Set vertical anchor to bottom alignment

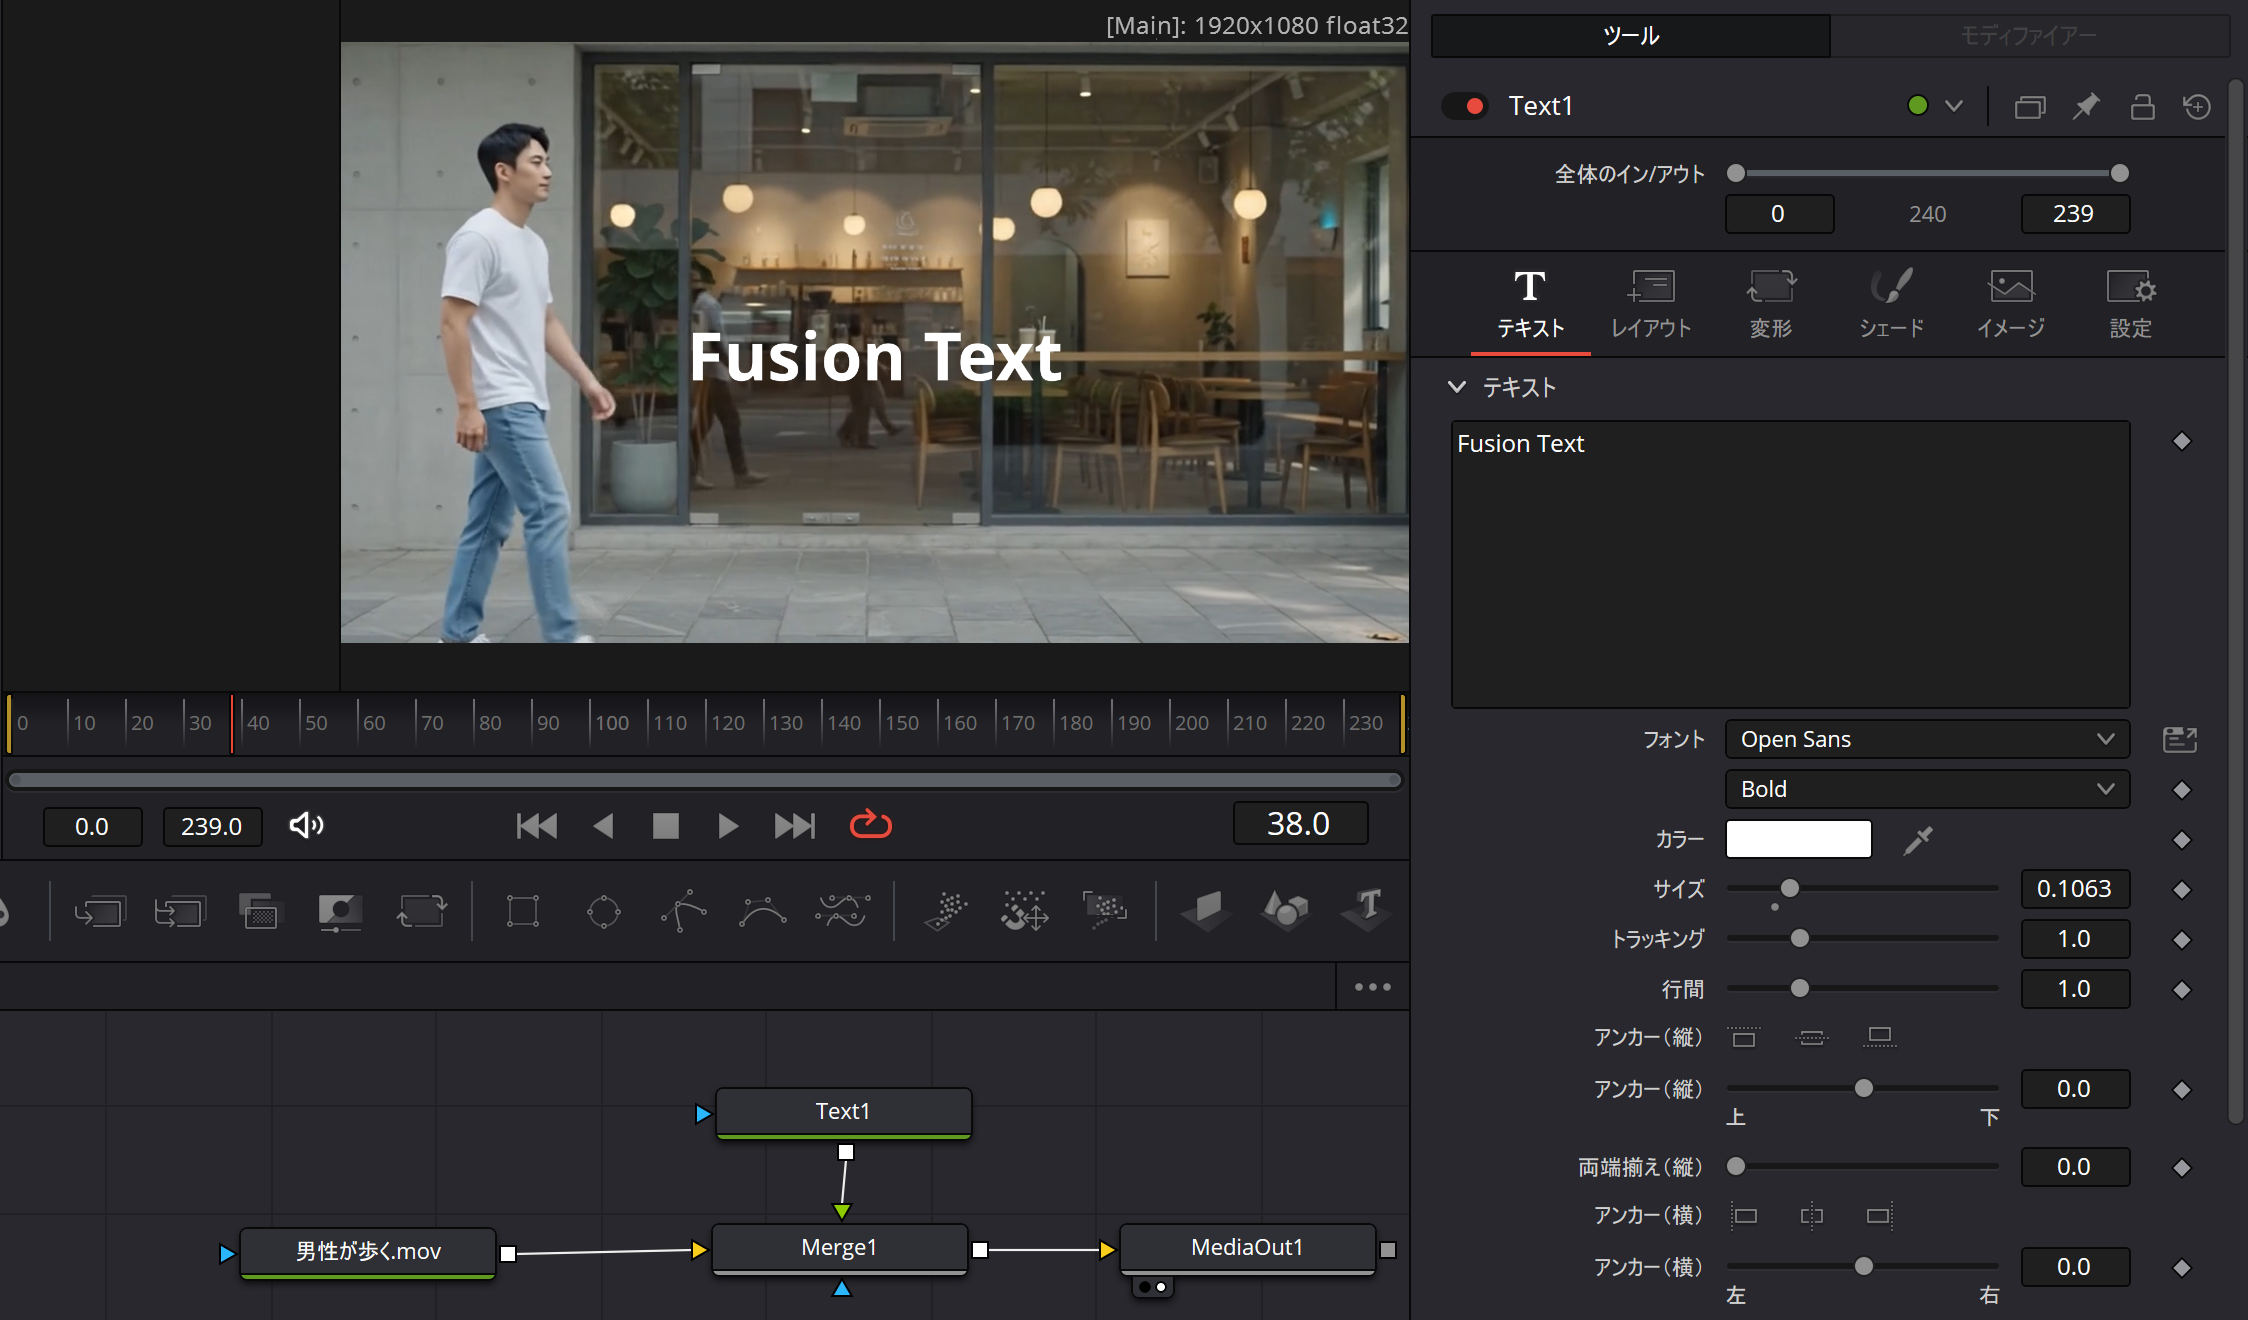(x=1879, y=1037)
